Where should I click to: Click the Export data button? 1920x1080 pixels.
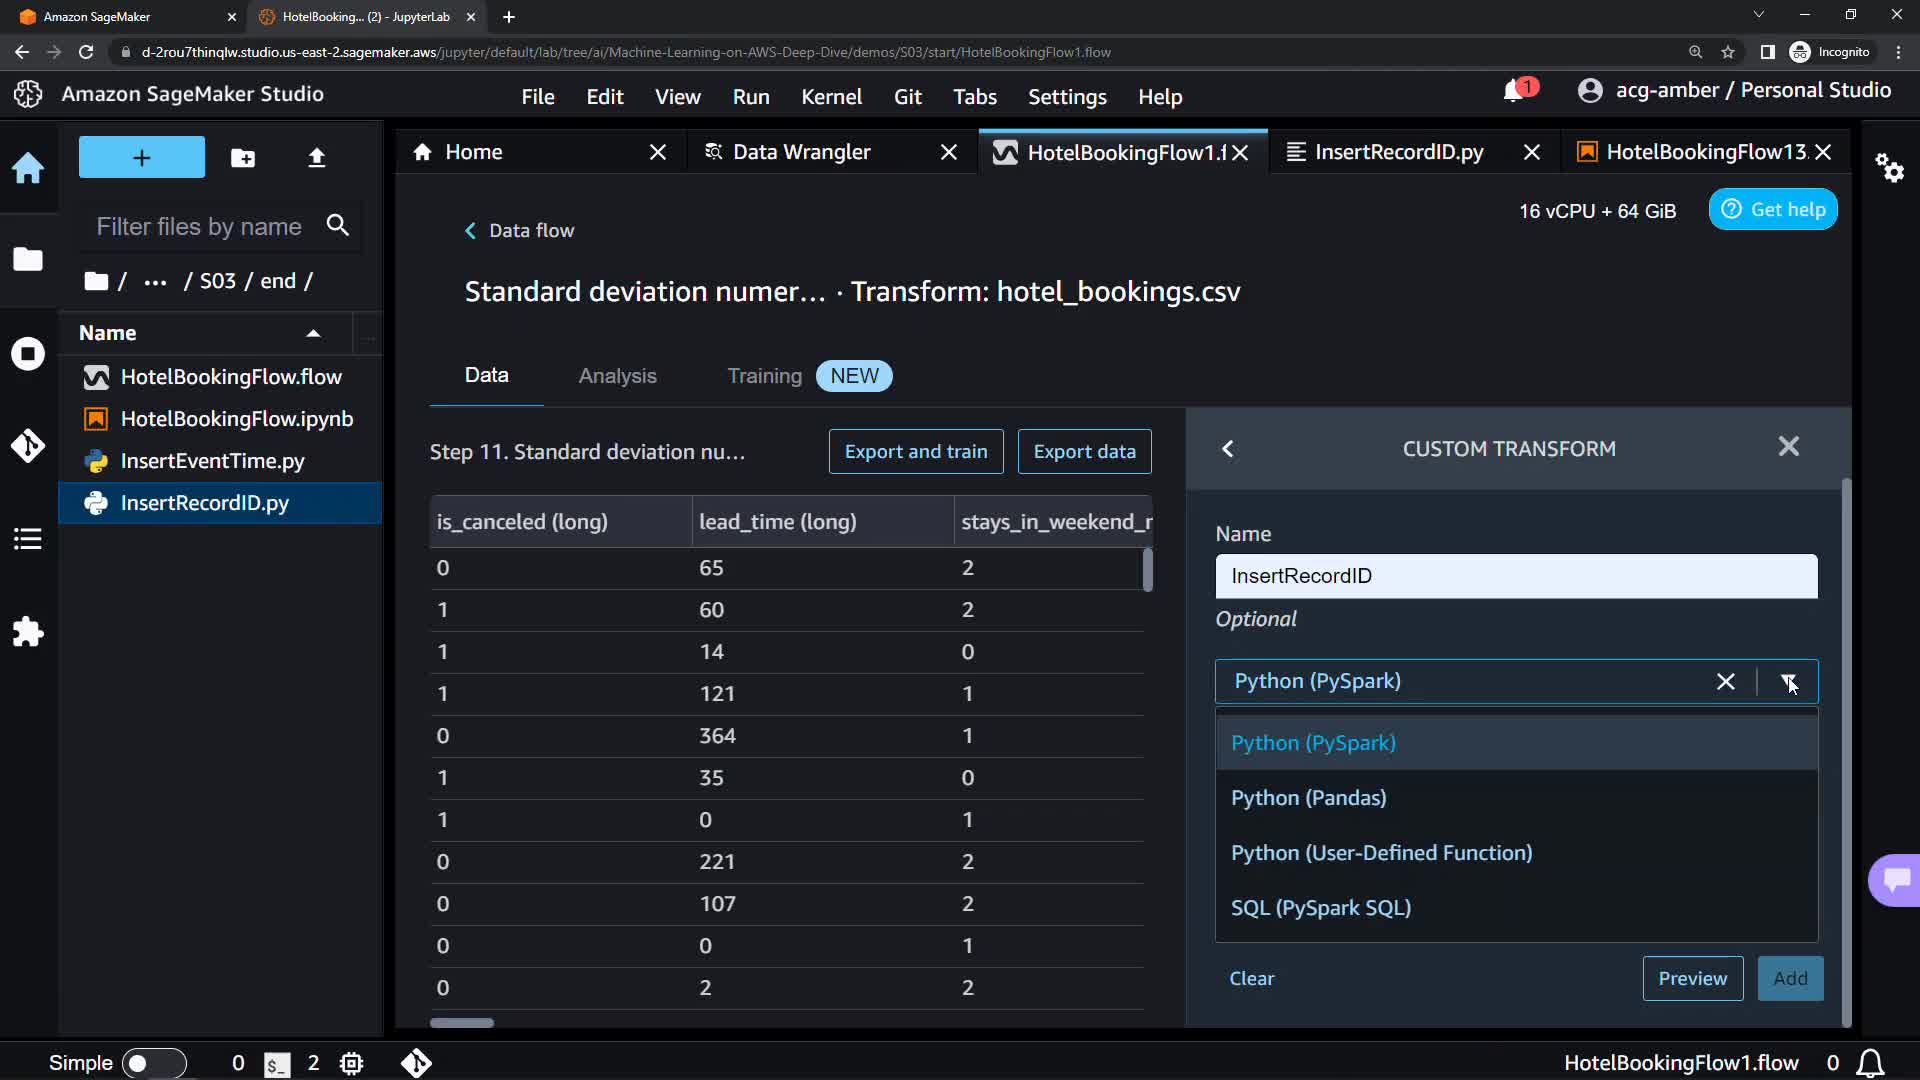(1084, 452)
